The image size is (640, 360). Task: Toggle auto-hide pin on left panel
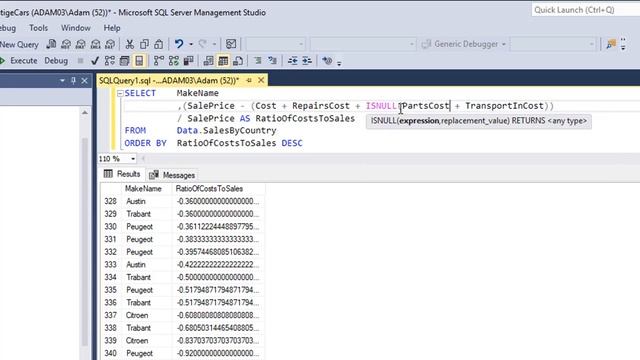pos(73,80)
